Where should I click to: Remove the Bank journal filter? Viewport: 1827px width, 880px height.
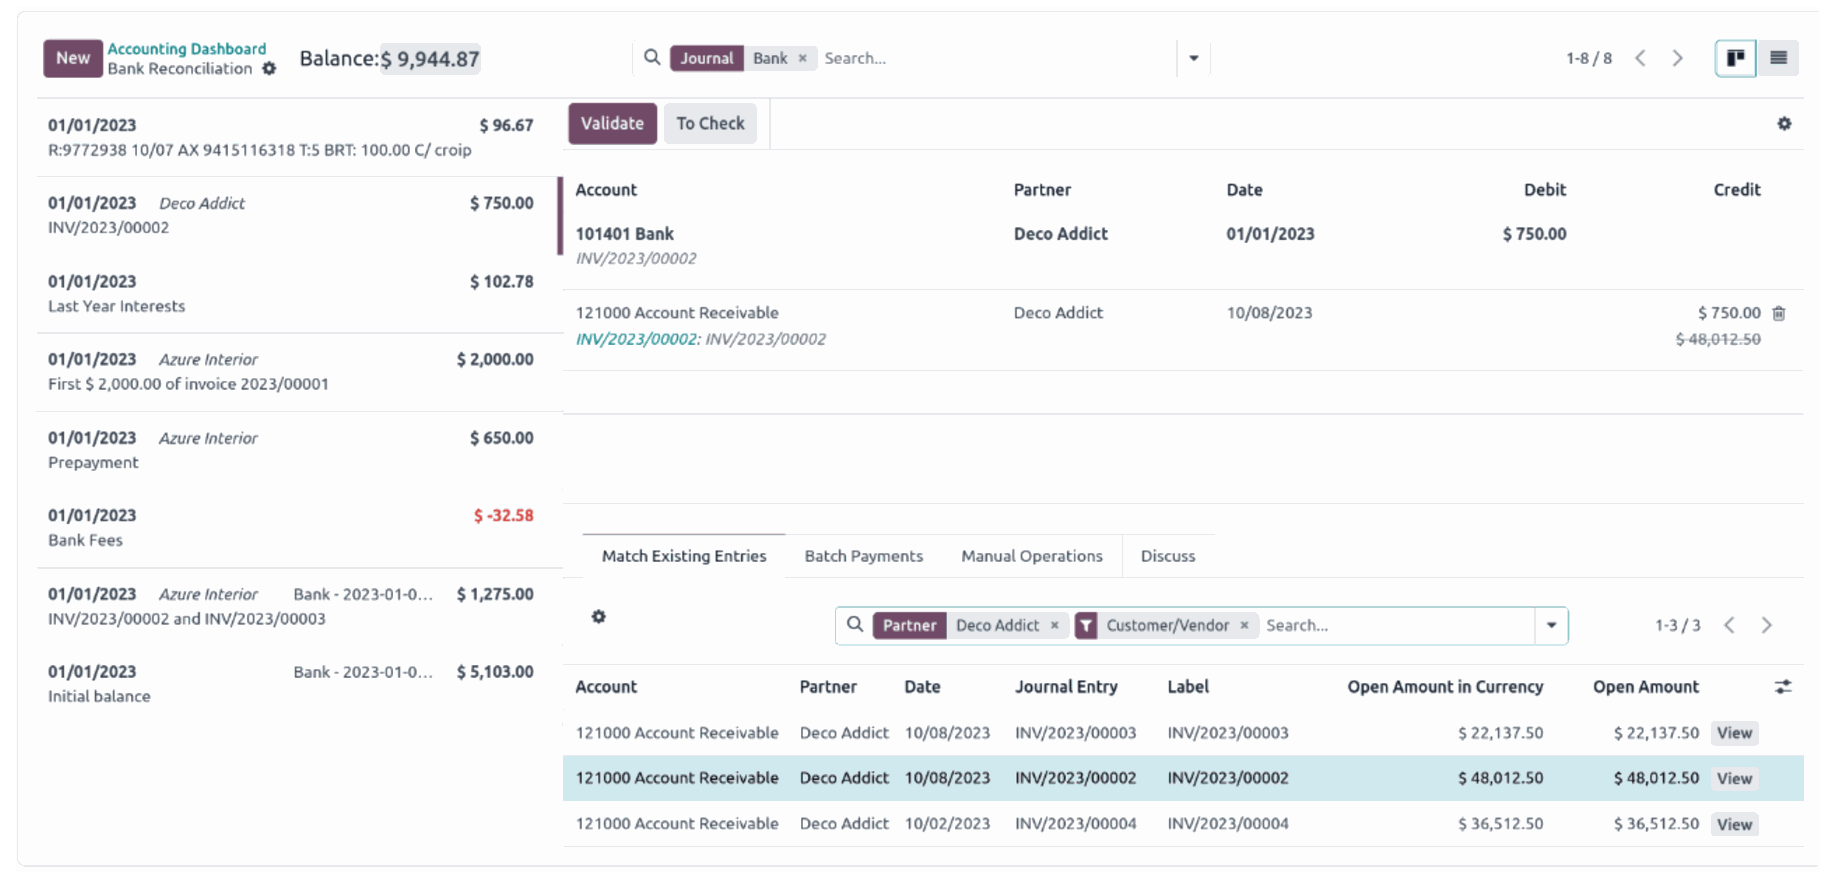coord(802,59)
